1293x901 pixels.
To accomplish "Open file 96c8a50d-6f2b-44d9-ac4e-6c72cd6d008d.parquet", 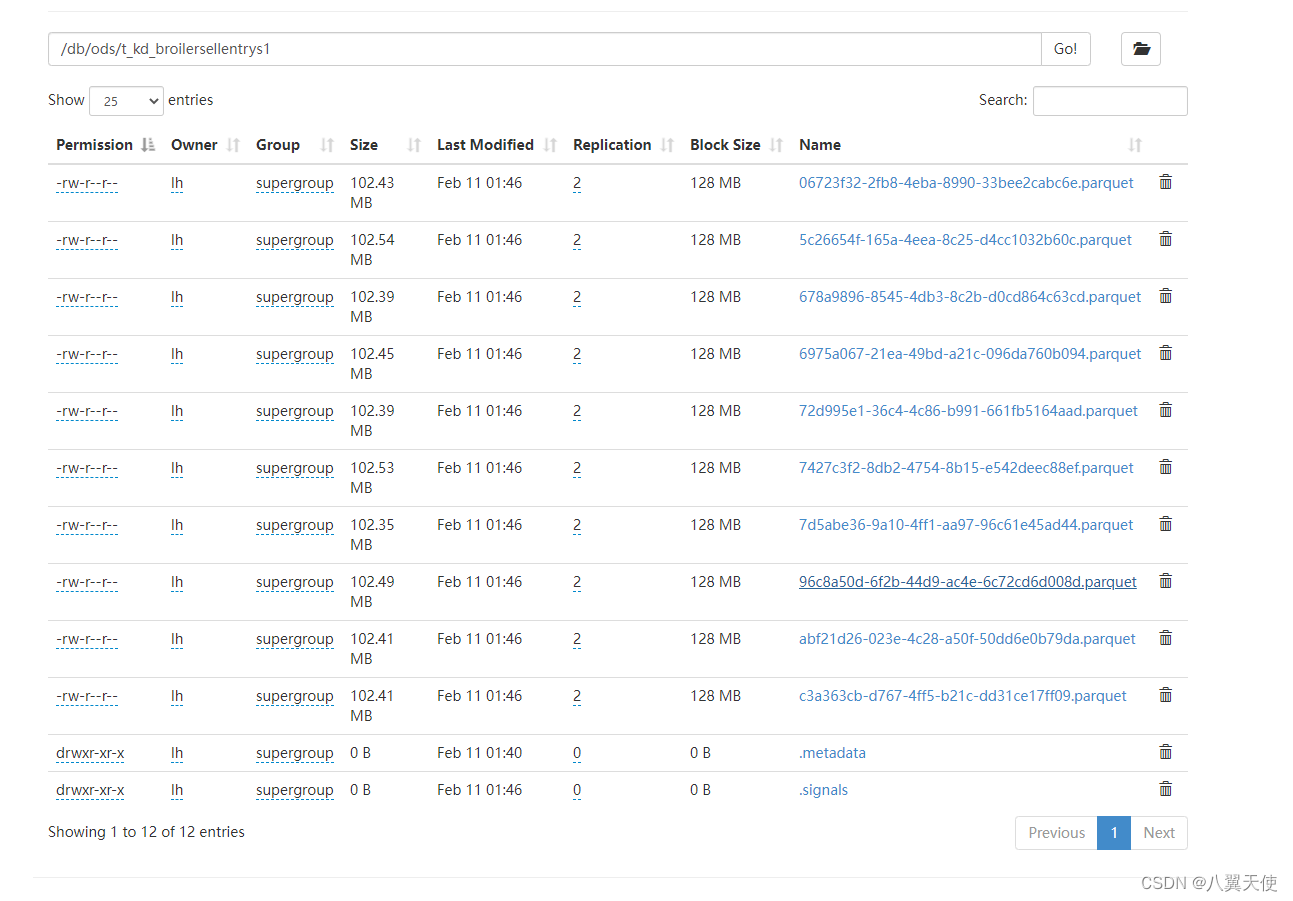I will (x=968, y=582).
